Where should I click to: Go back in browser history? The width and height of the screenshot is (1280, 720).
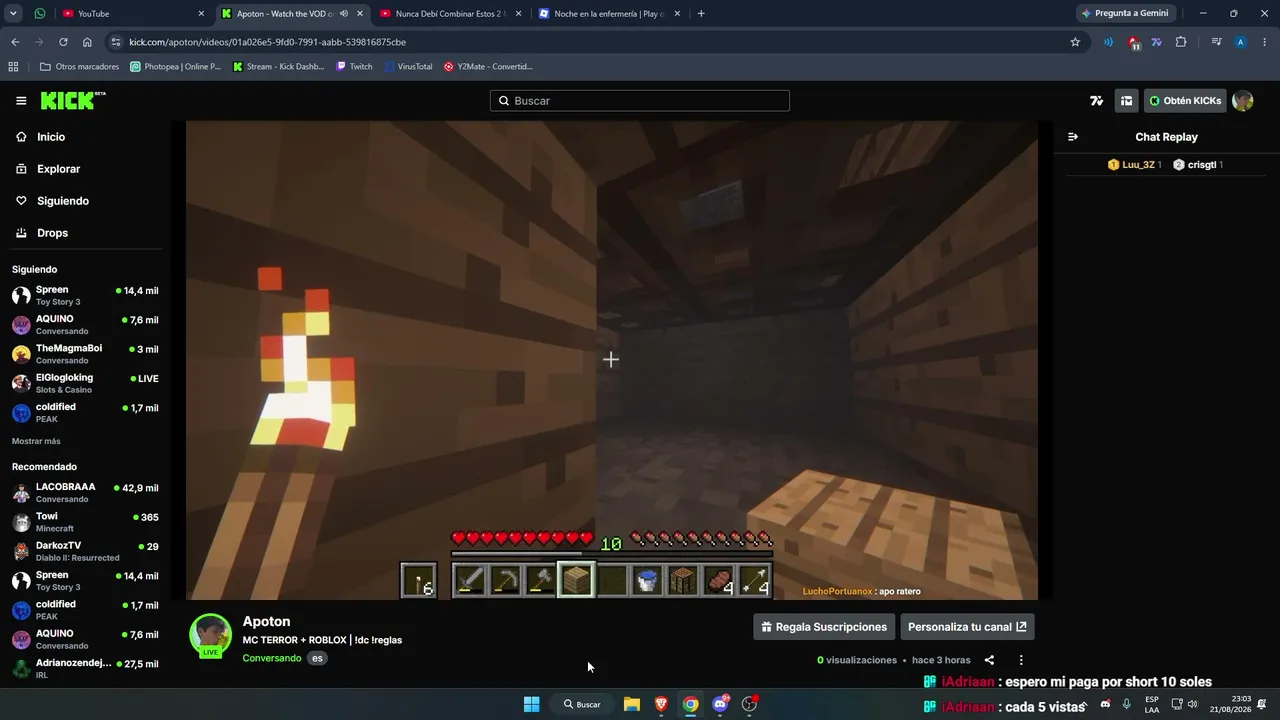(15, 42)
